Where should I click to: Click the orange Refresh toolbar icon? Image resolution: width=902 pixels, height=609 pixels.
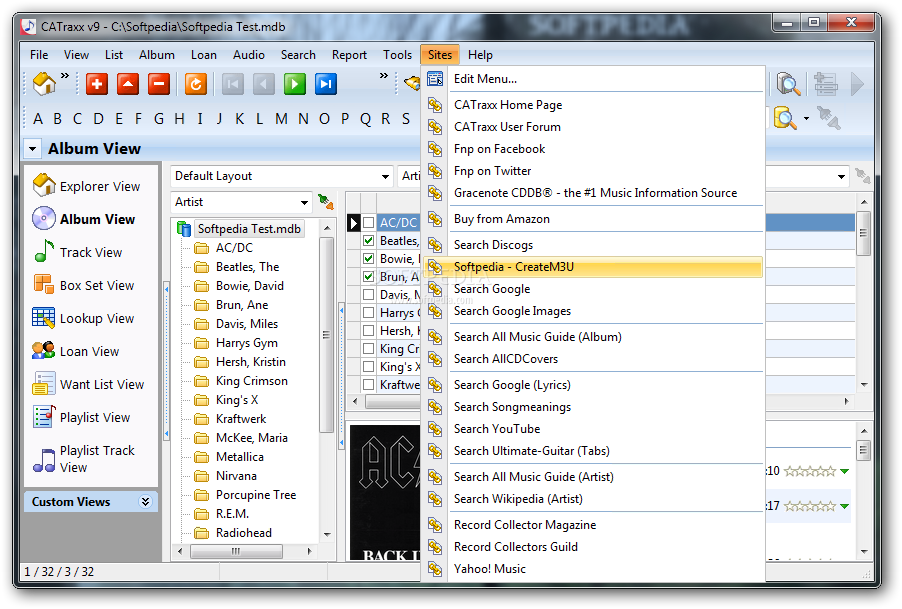coord(196,84)
